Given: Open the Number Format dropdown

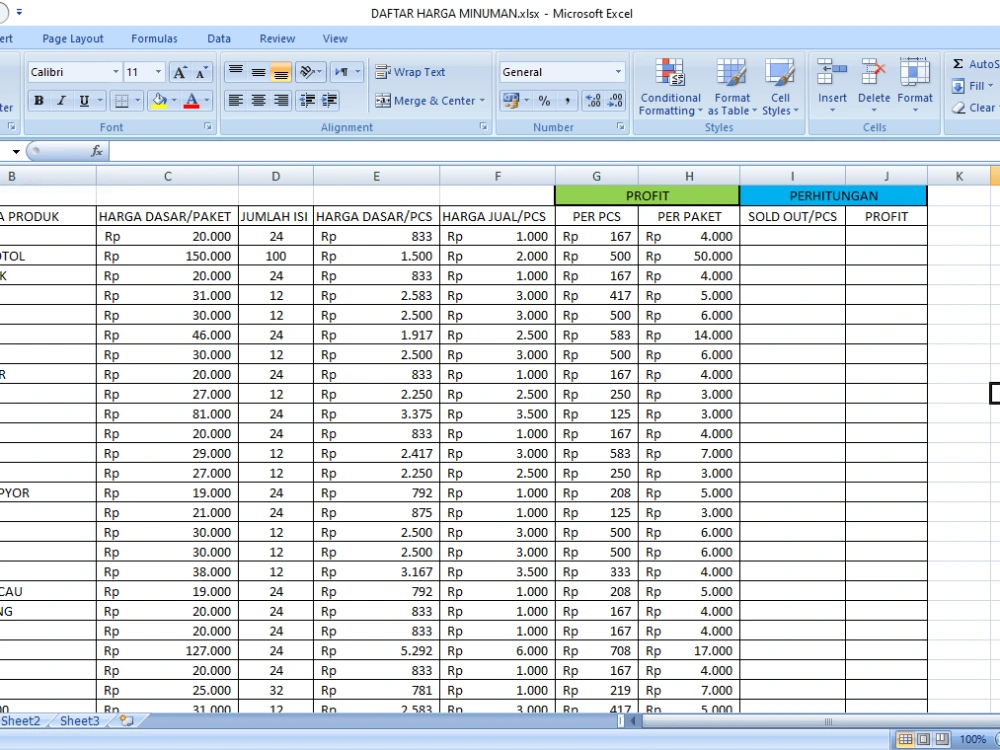Looking at the screenshot, I should (x=618, y=72).
